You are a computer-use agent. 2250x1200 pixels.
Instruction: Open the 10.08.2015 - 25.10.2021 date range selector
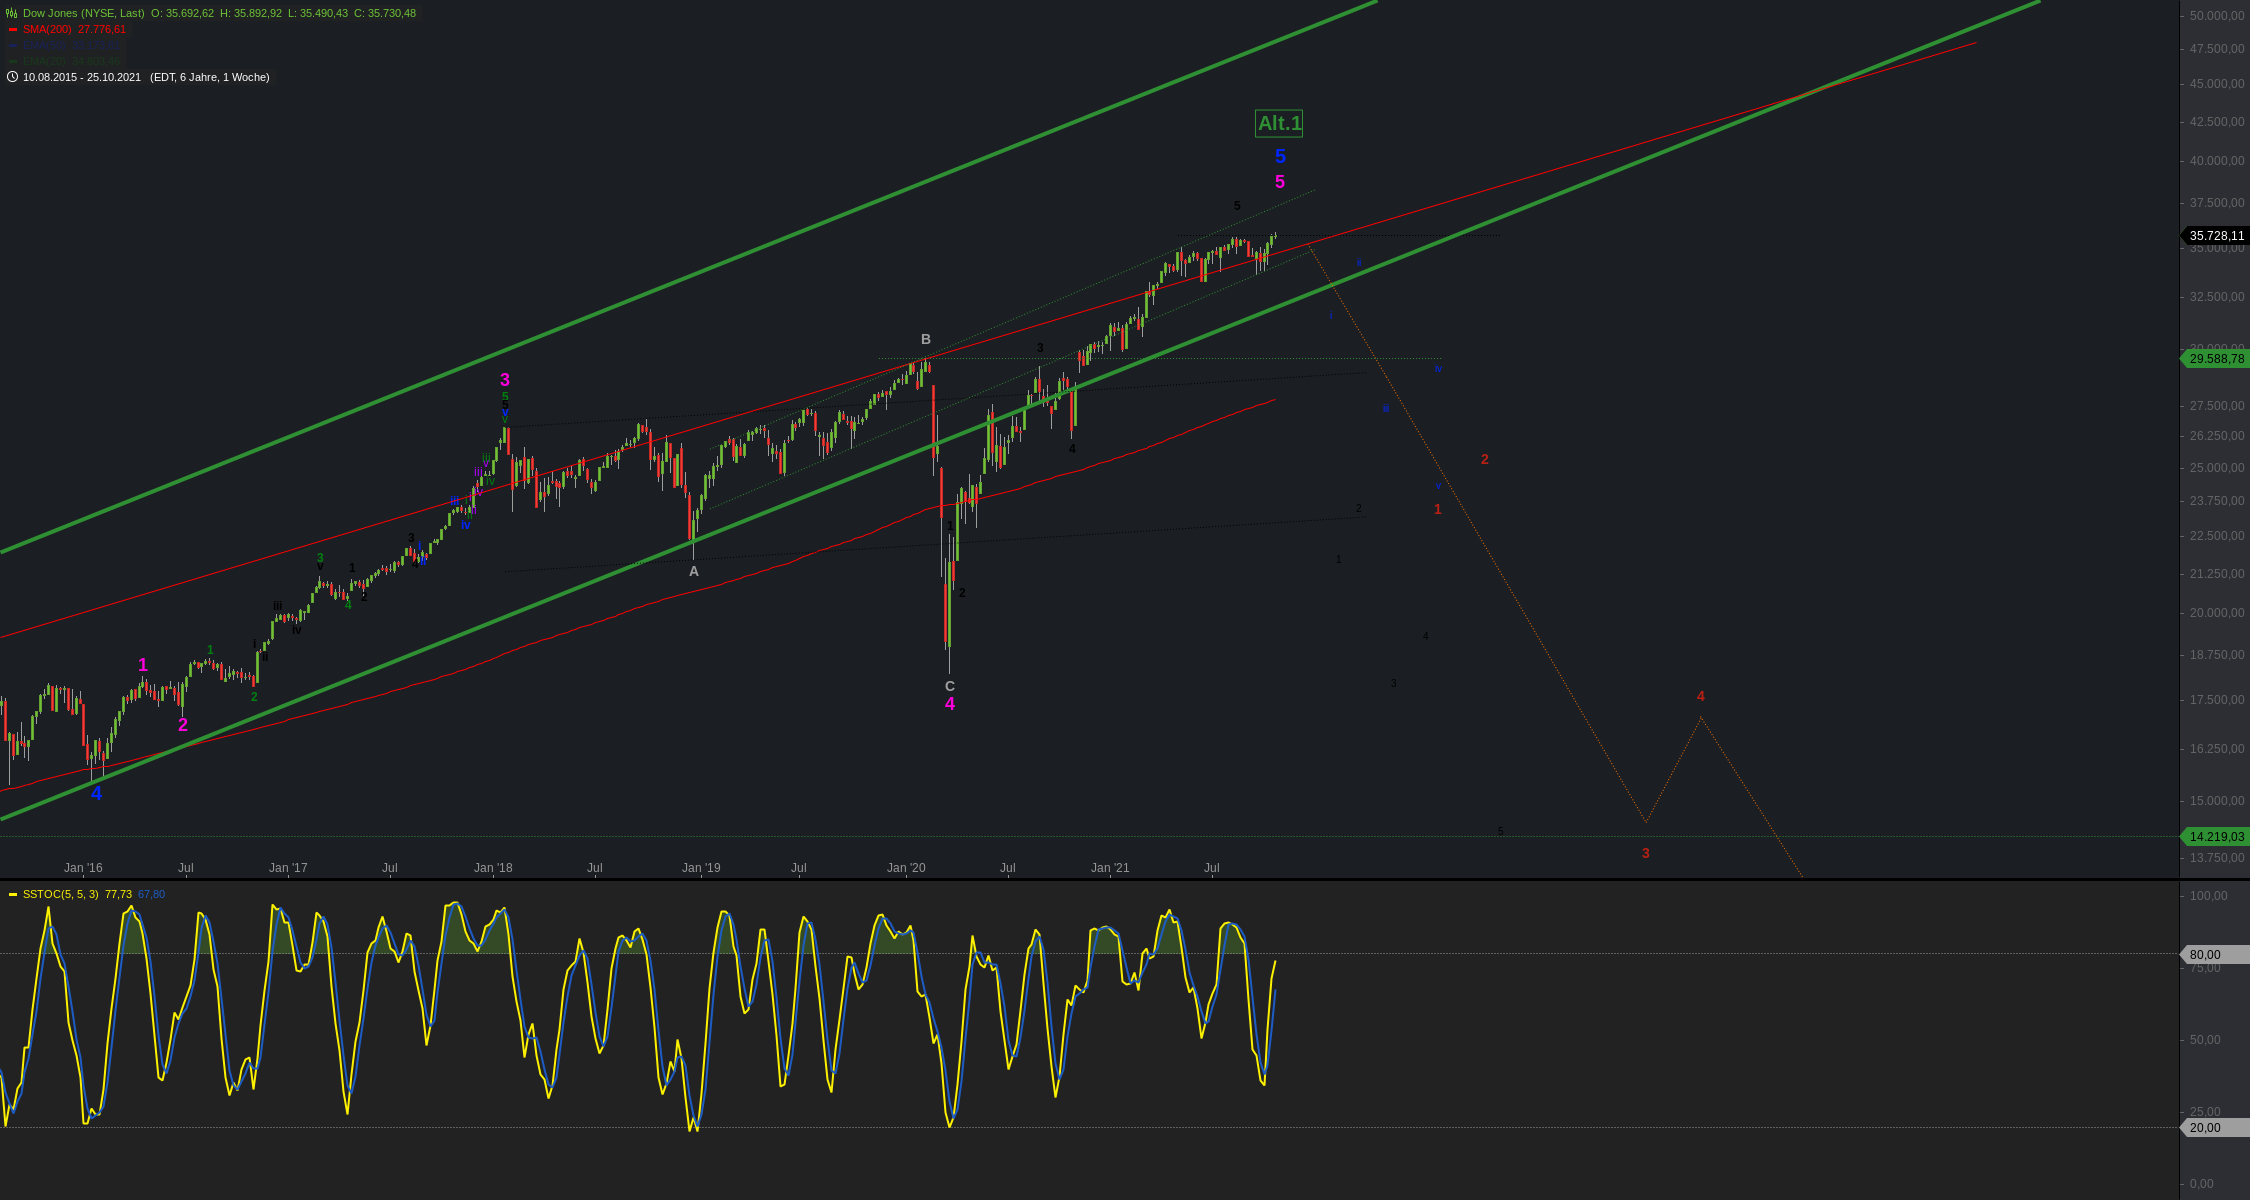click(x=82, y=77)
